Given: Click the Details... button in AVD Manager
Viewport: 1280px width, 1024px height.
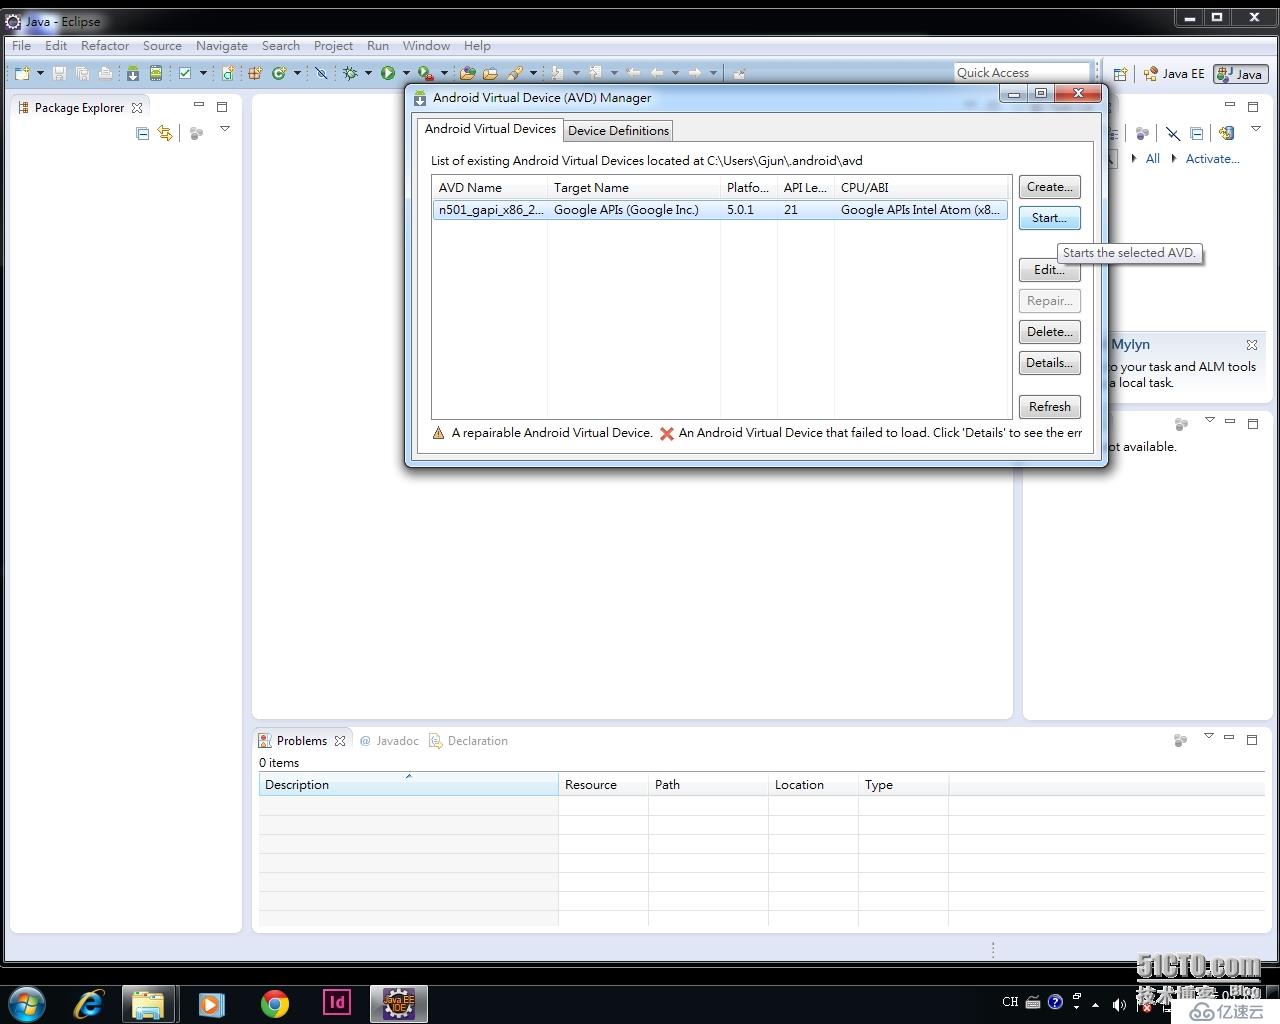Looking at the screenshot, I should coord(1049,363).
